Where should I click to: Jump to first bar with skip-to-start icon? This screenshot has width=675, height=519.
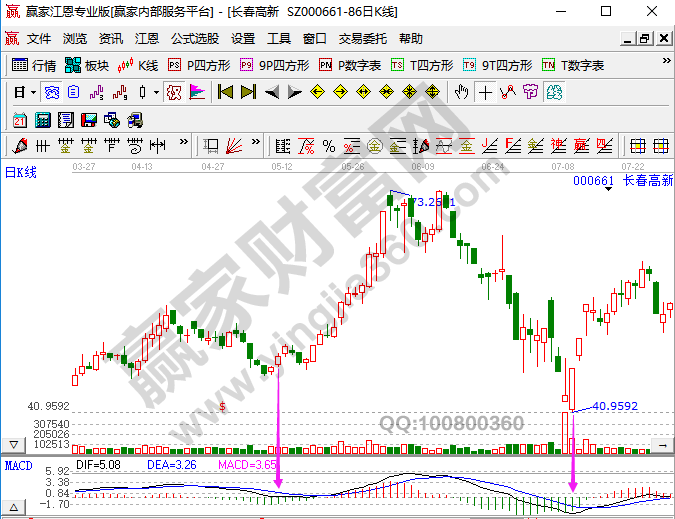click(x=225, y=93)
